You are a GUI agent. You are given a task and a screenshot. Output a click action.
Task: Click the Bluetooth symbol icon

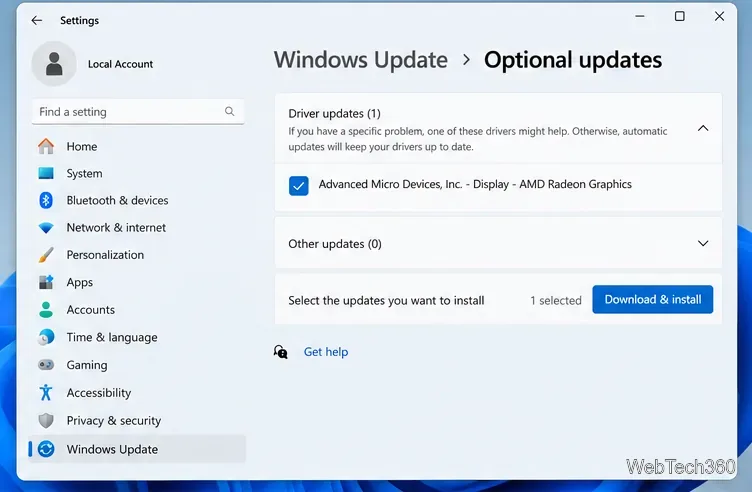46,200
